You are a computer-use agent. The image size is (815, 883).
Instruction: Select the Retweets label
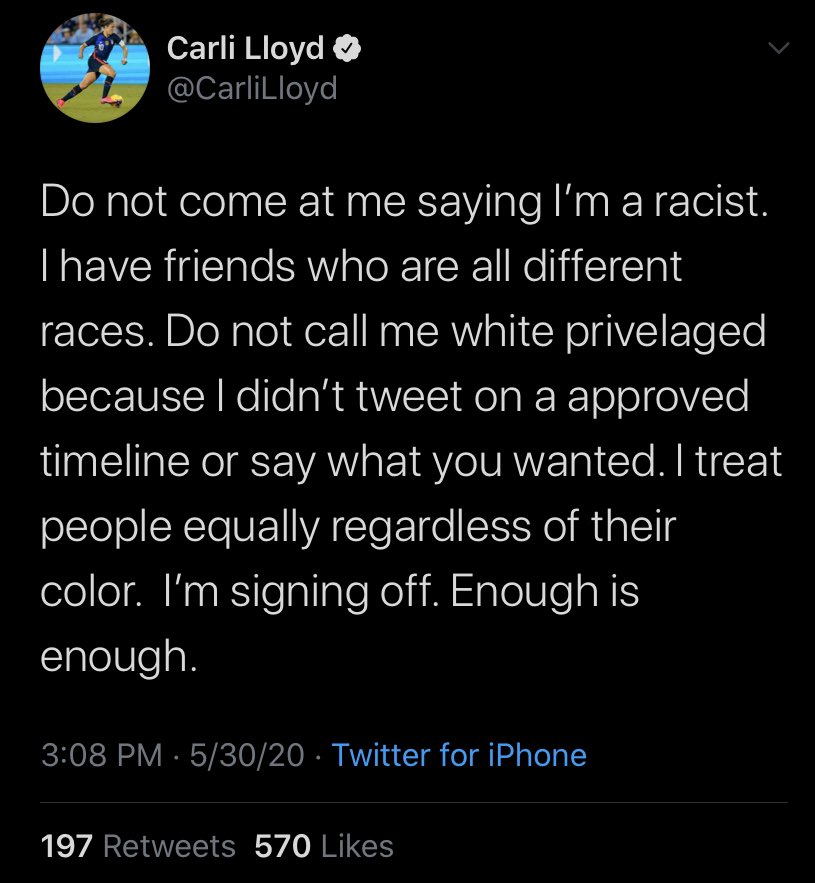pos(169,846)
